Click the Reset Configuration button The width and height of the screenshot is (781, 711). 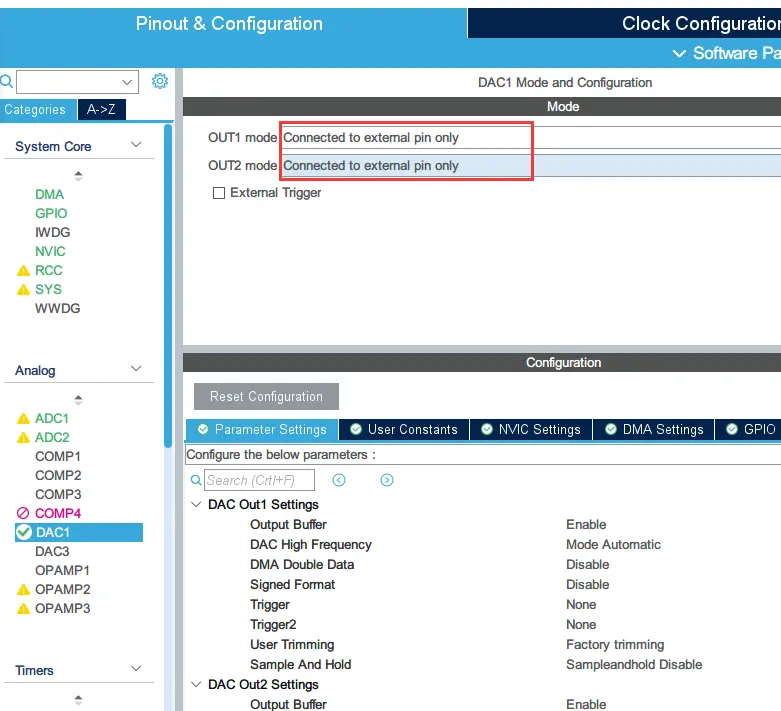coord(266,397)
